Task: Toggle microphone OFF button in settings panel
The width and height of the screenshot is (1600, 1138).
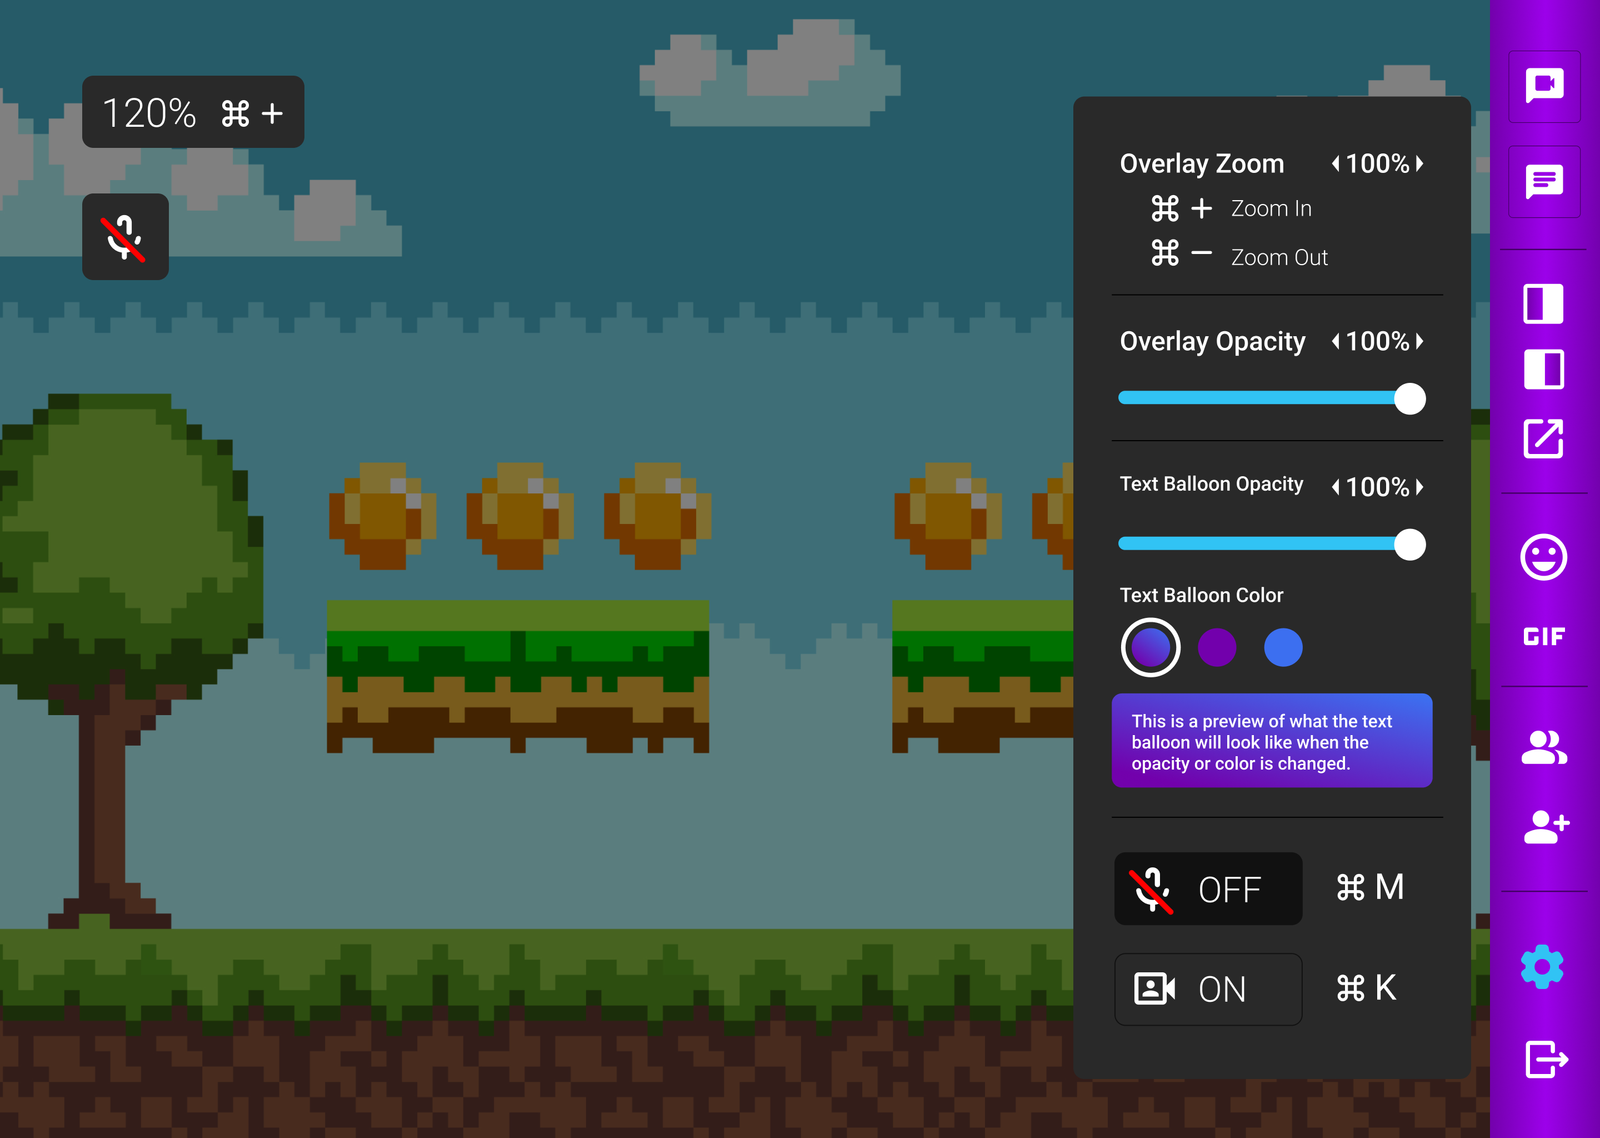Action: click(x=1208, y=889)
